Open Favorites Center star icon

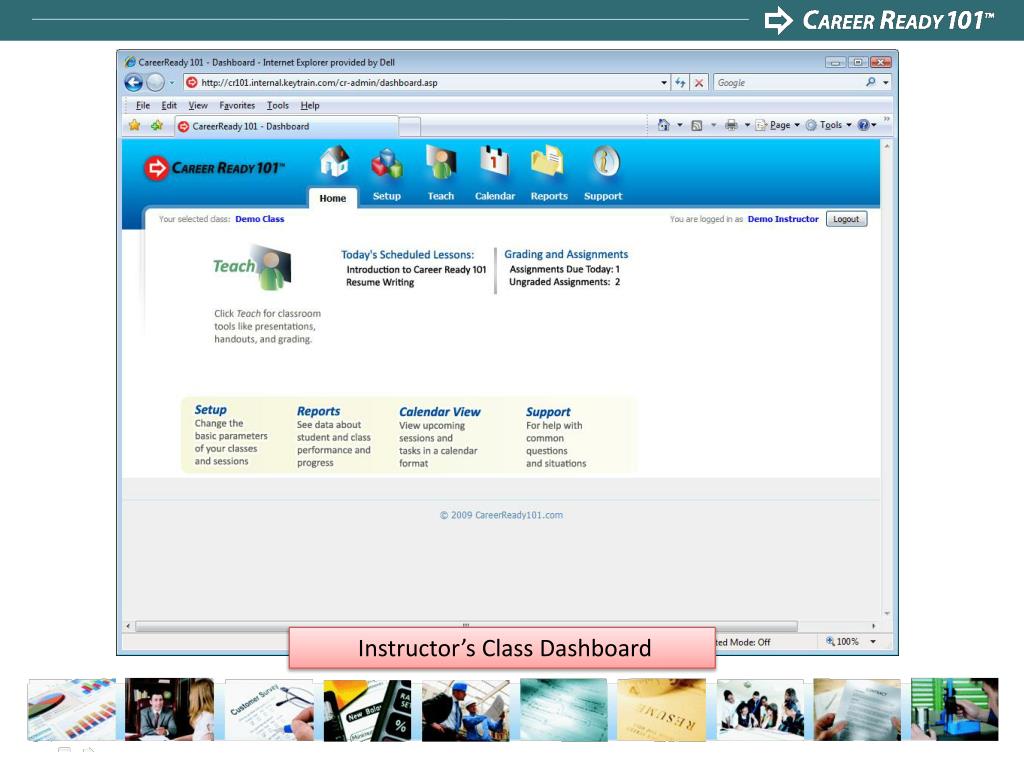pyautogui.click(x=135, y=125)
